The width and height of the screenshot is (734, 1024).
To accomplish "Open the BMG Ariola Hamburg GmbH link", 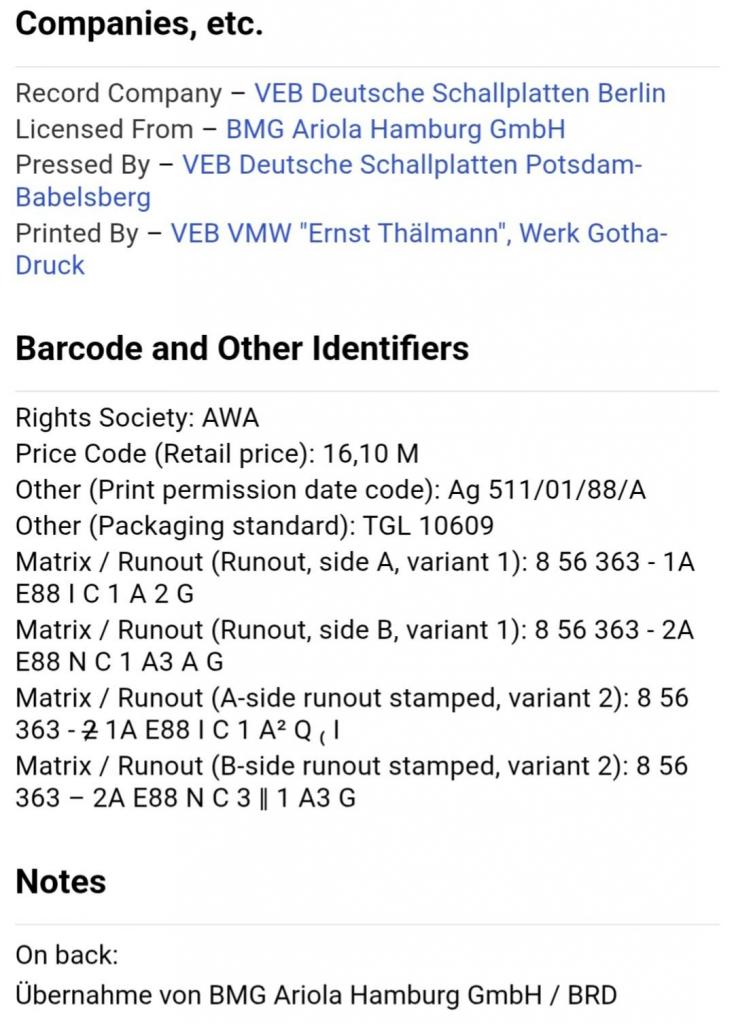I will click(395, 129).
